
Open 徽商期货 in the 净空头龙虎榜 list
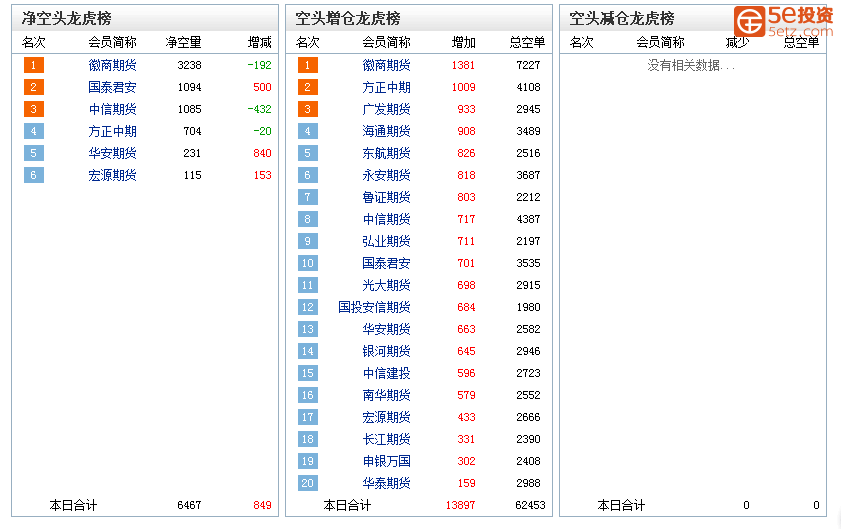click(112, 65)
